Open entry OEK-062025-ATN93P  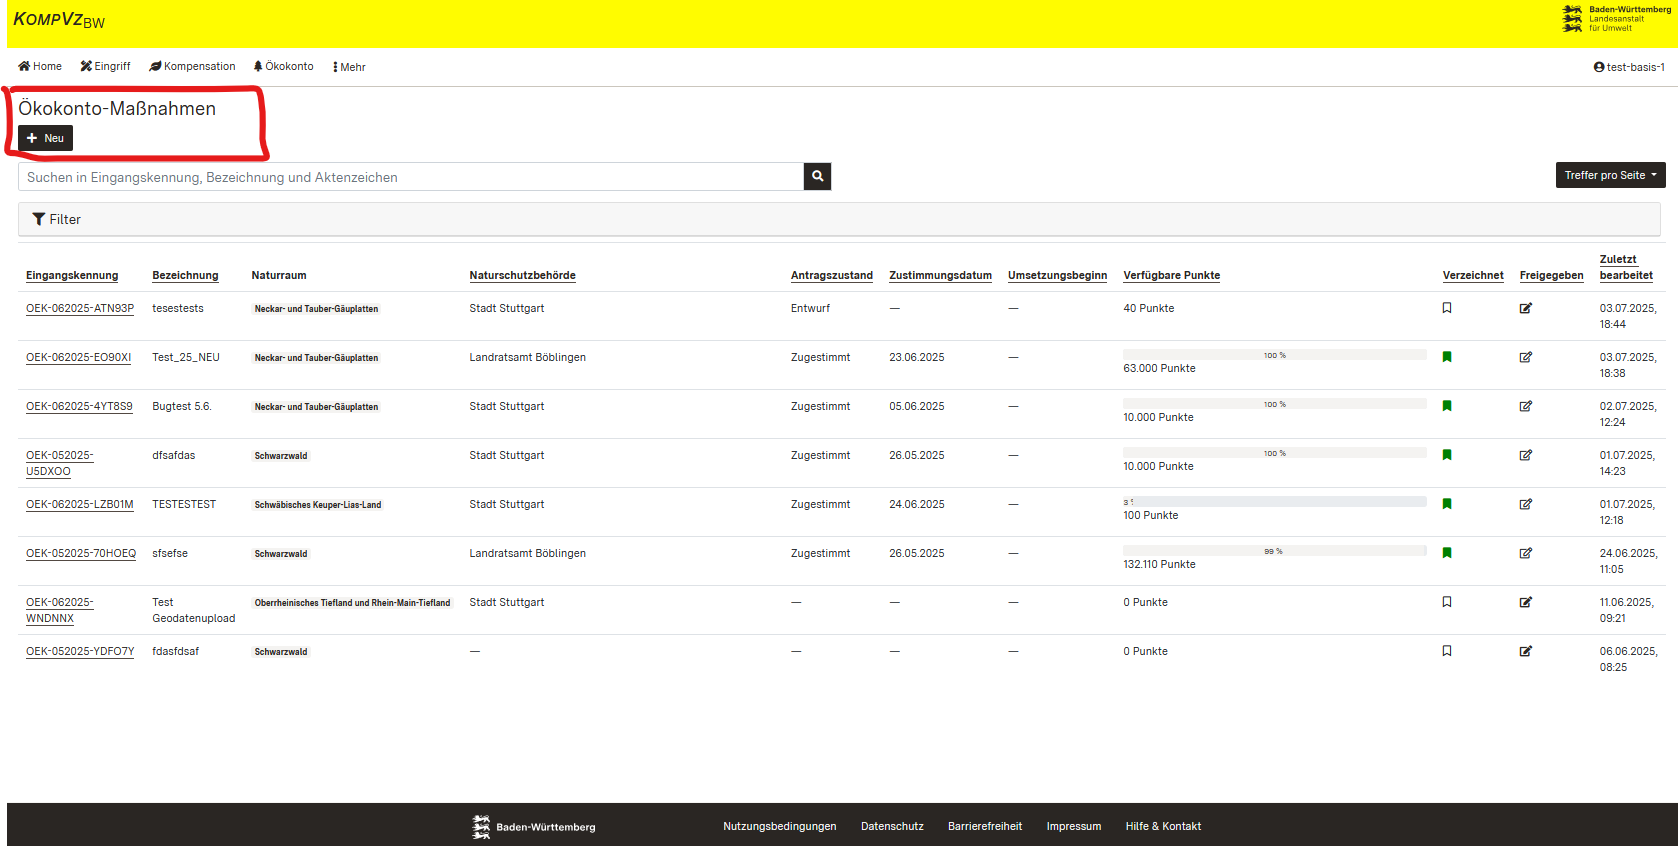[80, 308]
